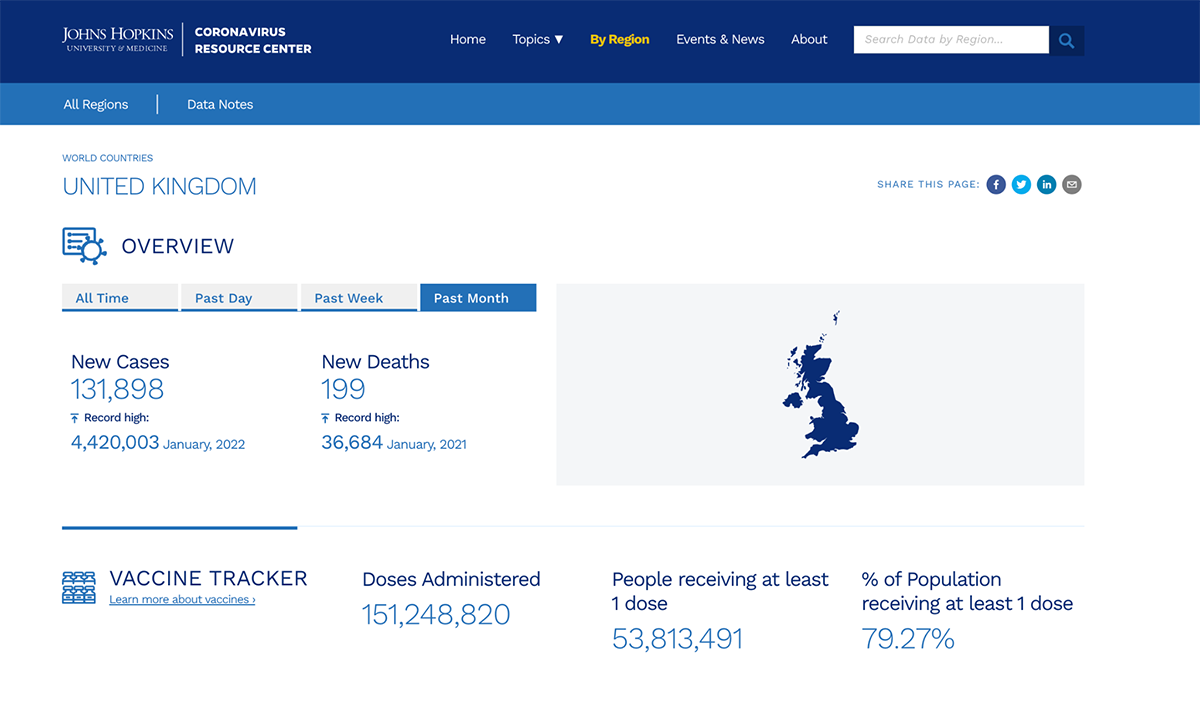This screenshot has width=1200, height=702.
Task: Click the search magnifying glass icon
Action: pyautogui.click(x=1066, y=40)
